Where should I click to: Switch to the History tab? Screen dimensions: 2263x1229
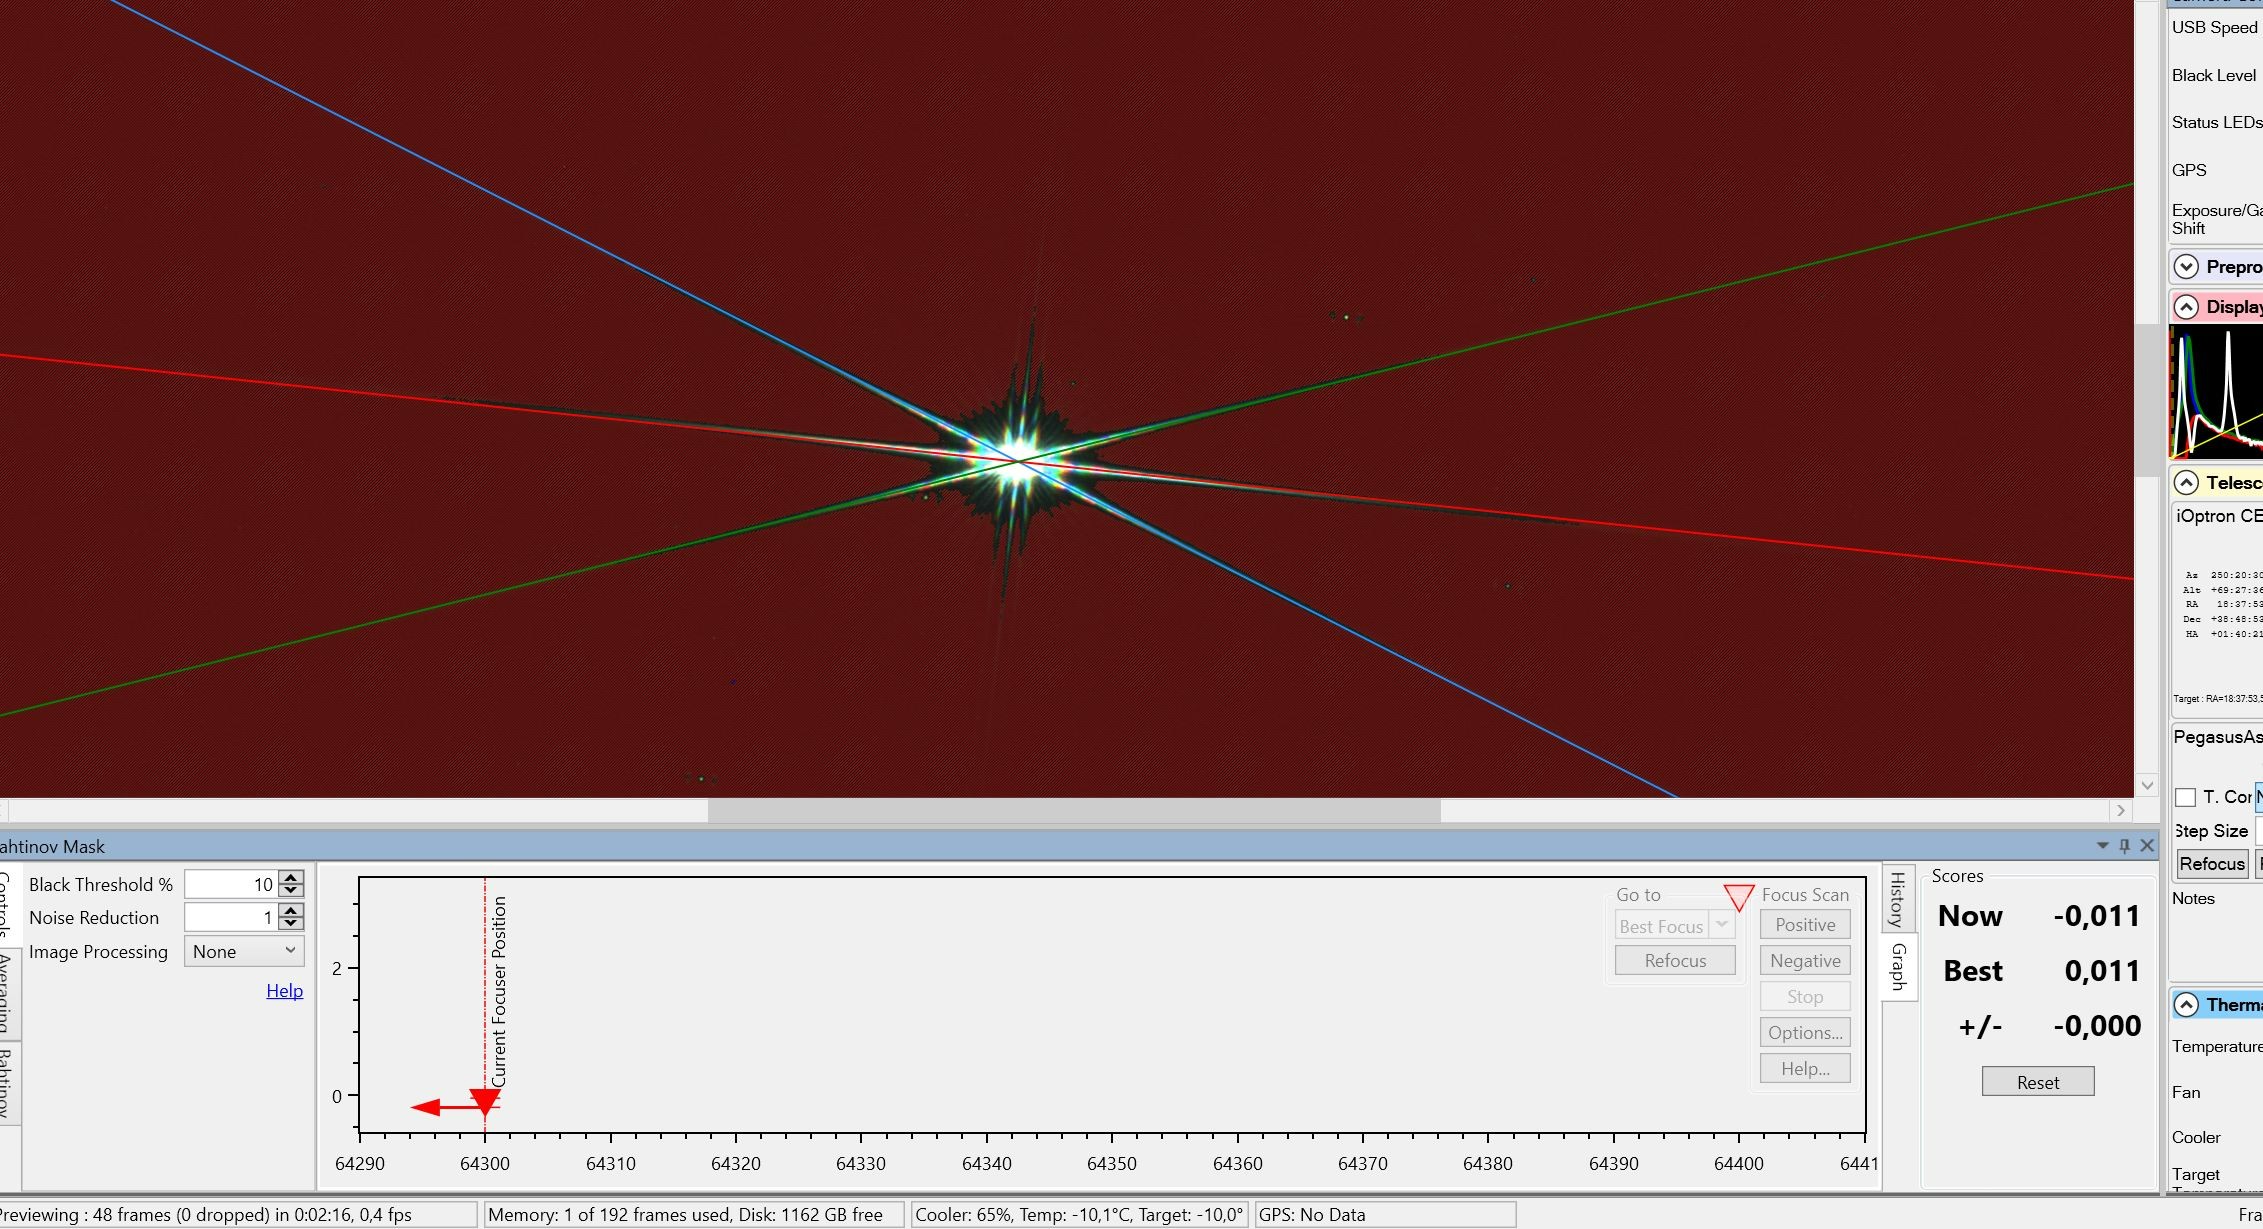click(1897, 898)
